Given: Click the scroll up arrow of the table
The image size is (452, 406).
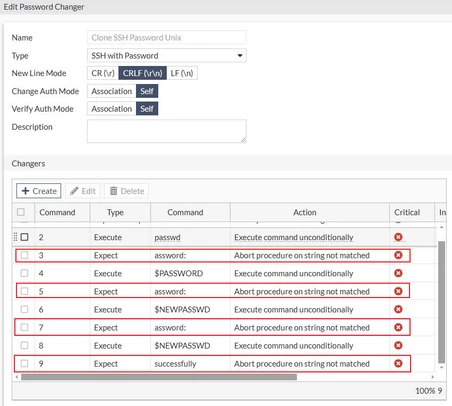Looking at the screenshot, I should click(441, 227).
